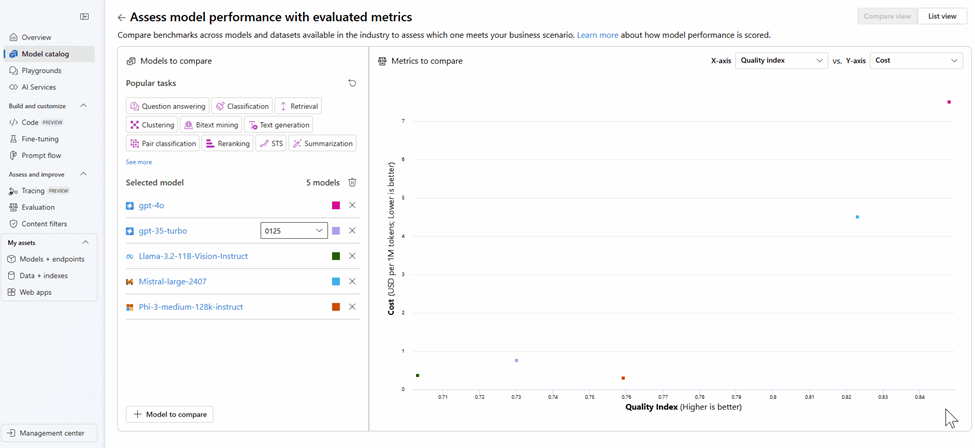975x448 pixels.
Task: Click the pink gpt-4o color swatch
Action: click(x=336, y=205)
